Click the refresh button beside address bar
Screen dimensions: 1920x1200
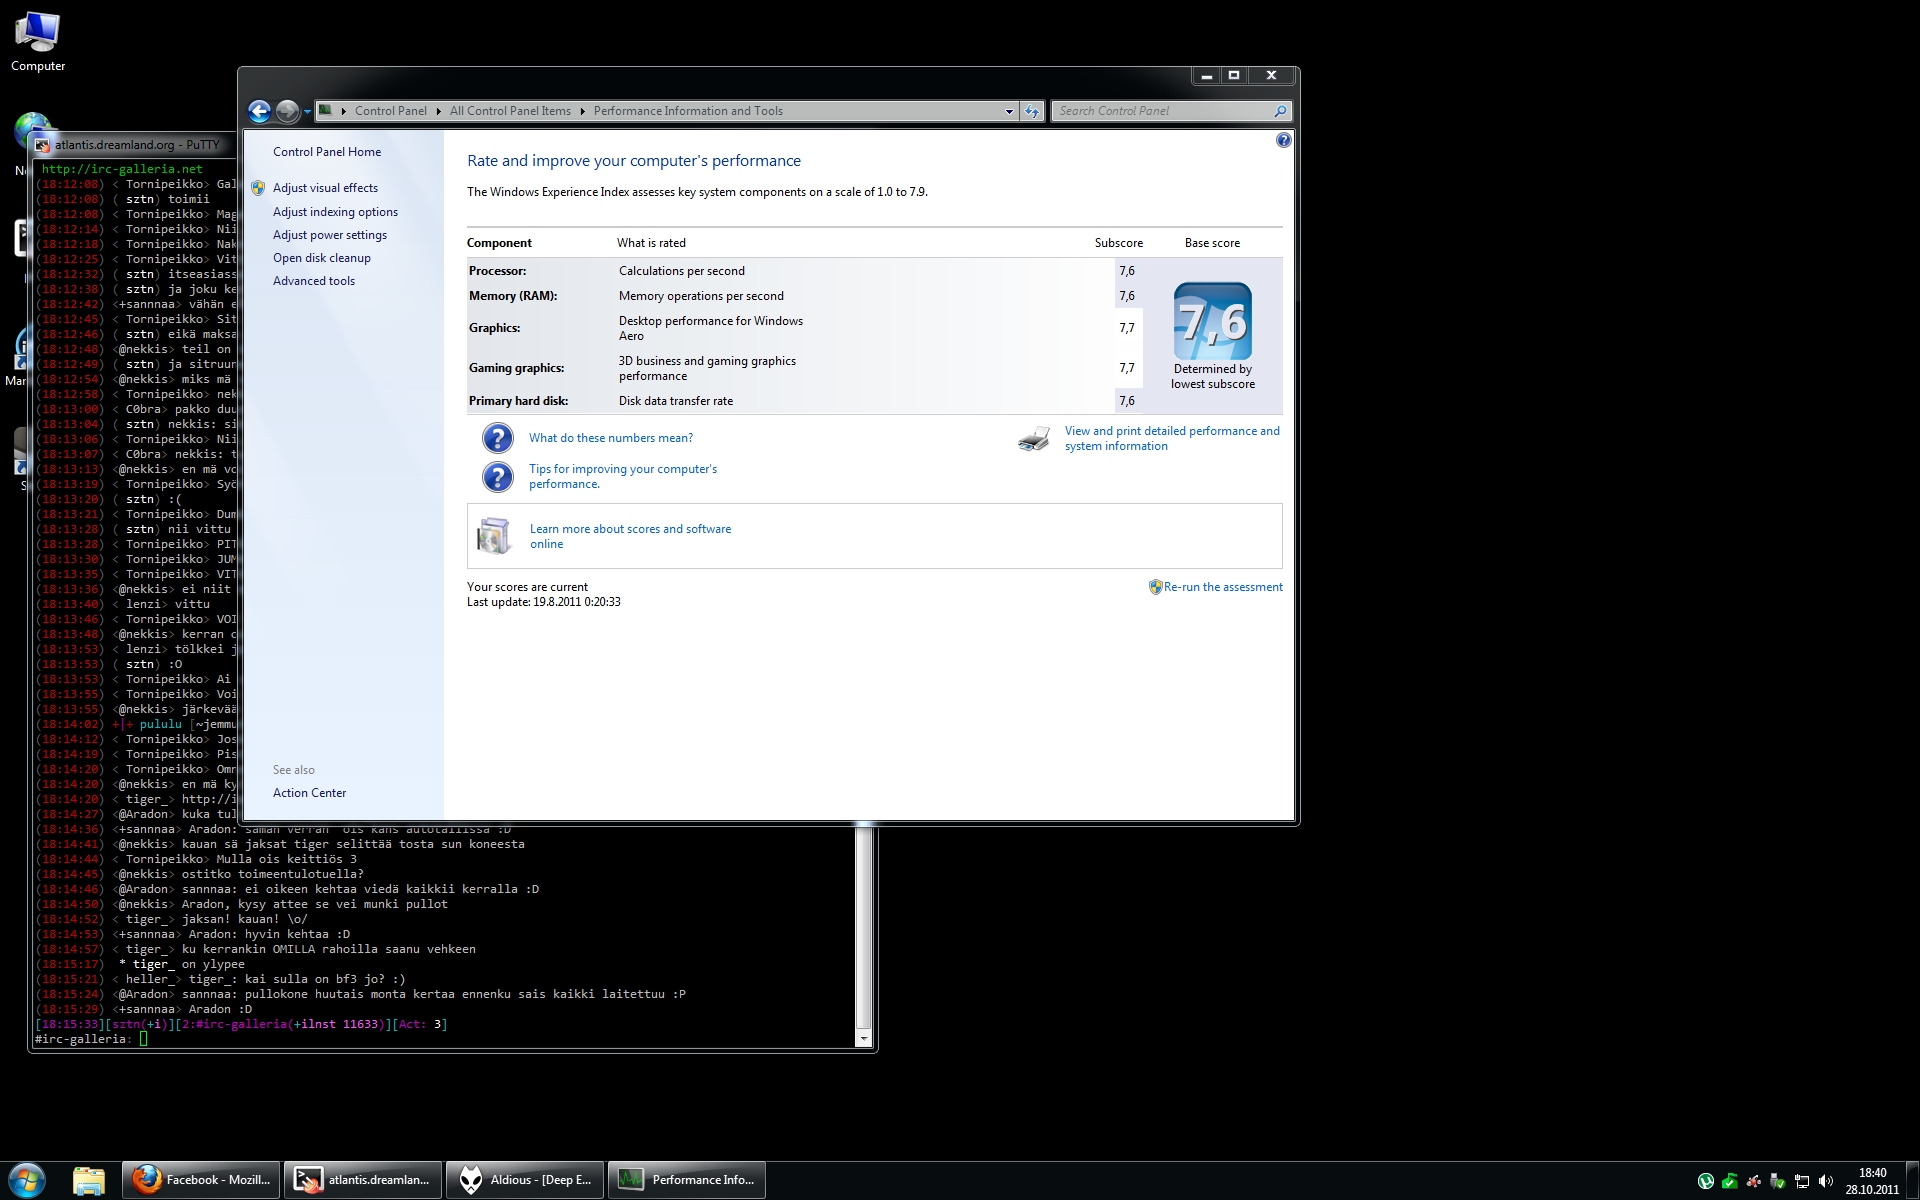1033,111
